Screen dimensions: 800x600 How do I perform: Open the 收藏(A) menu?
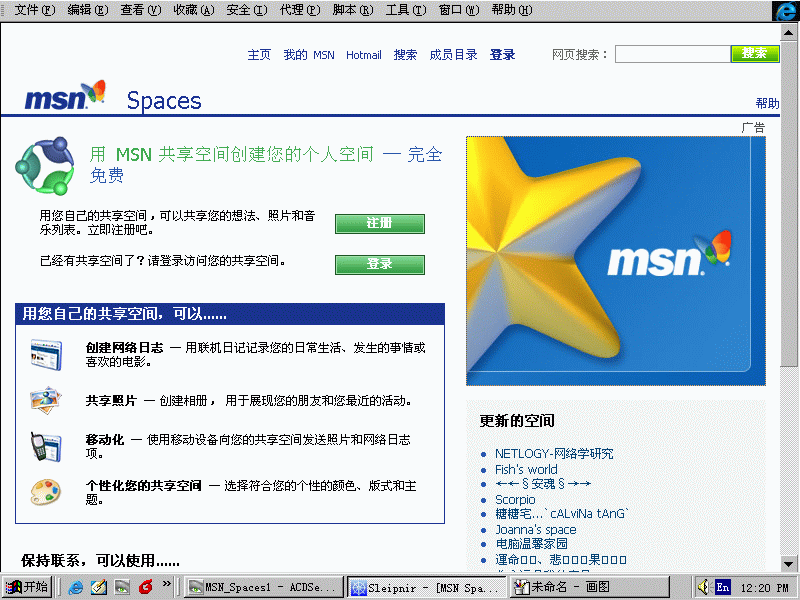click(x=194, y=10)
